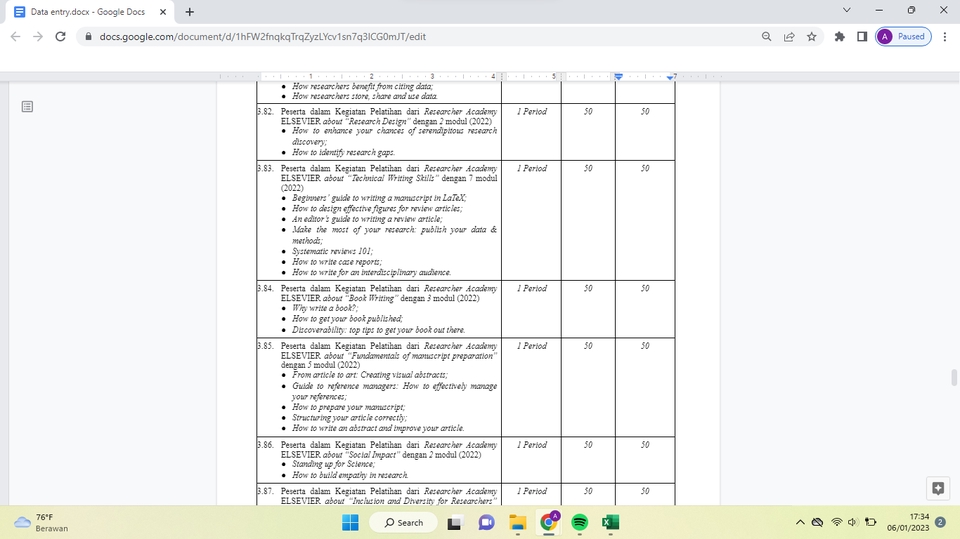Viewport: 960px width, 539px height.
Task: Click the left indent marker on ruler
Action: click(x=618, y=77)
